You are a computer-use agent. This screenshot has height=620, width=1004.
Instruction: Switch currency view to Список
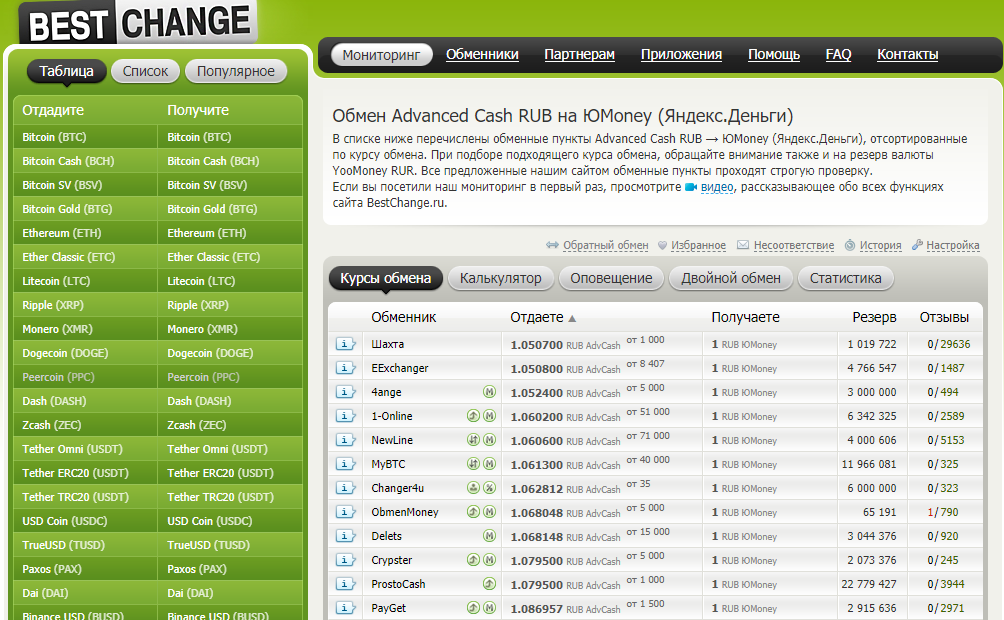pyautogui.click(x=145, y=71)
